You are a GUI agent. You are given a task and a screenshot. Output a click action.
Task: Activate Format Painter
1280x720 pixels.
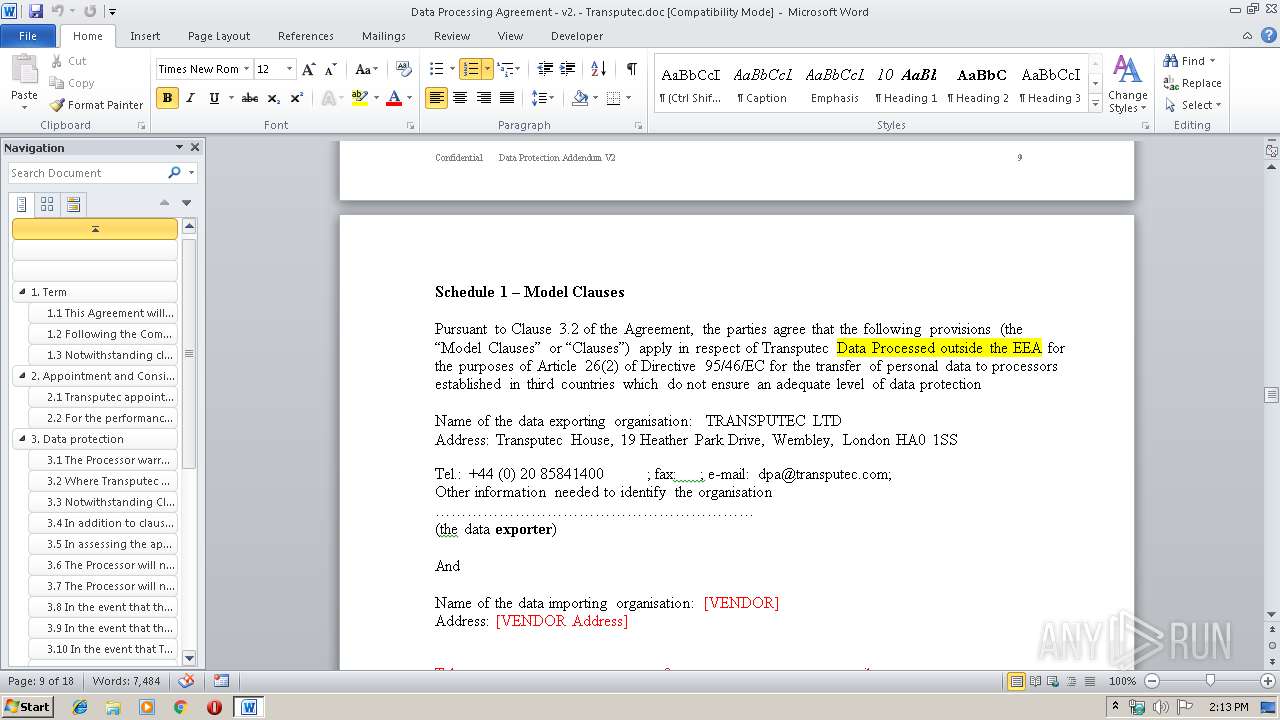click(x=96, y=105)
